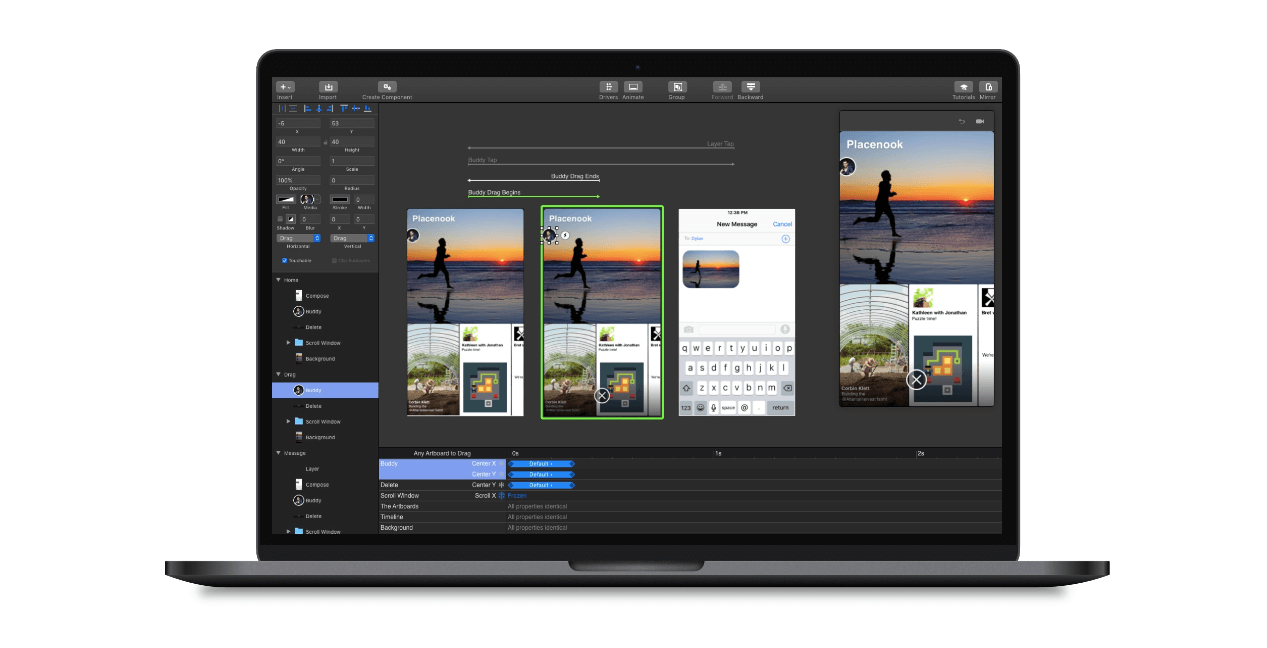Image resolution: width=1267 pixels, height=648 pixels.
Task: Send layer backward using the Backward icon
Action: pyautogui.click(x=750, y=88)
